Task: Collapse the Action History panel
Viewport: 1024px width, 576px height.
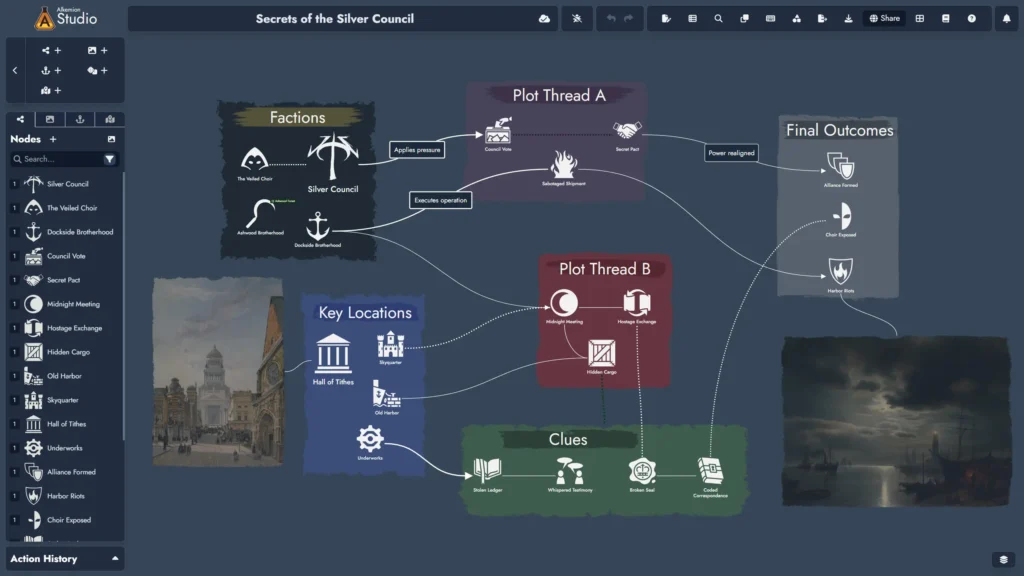Action: [113, 558]
